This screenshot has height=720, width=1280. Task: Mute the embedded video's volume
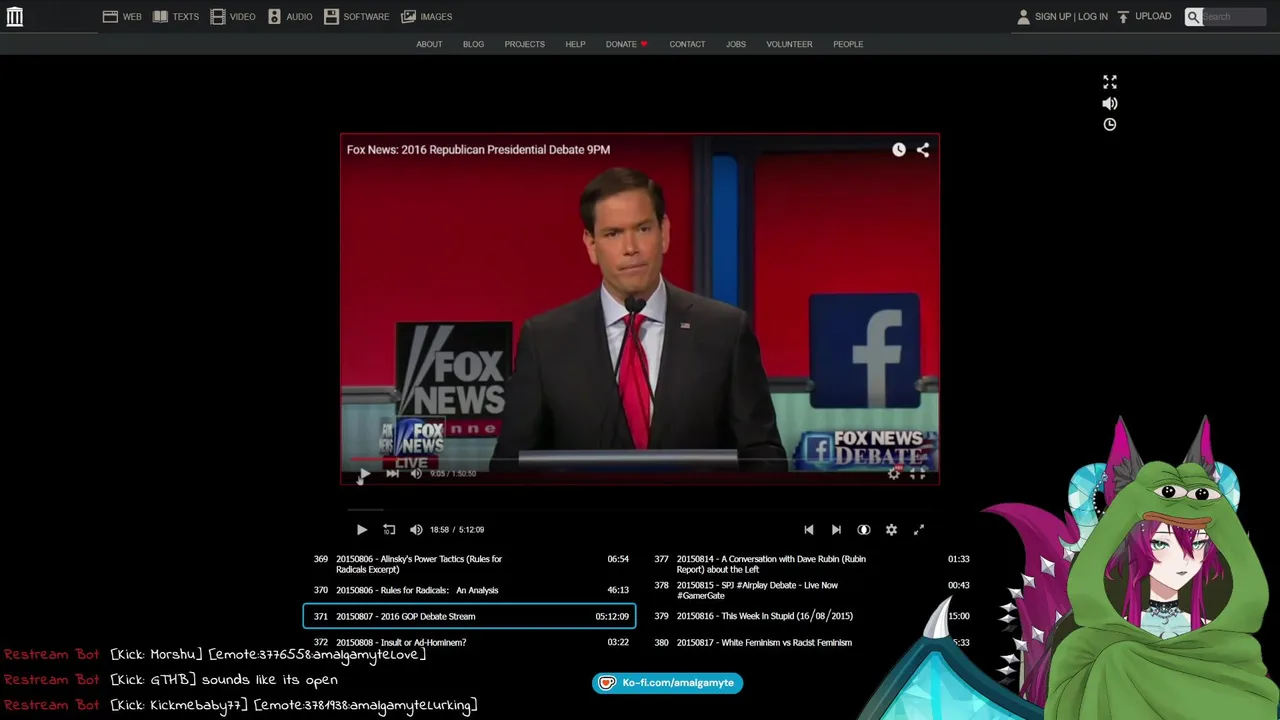(416, 474)
